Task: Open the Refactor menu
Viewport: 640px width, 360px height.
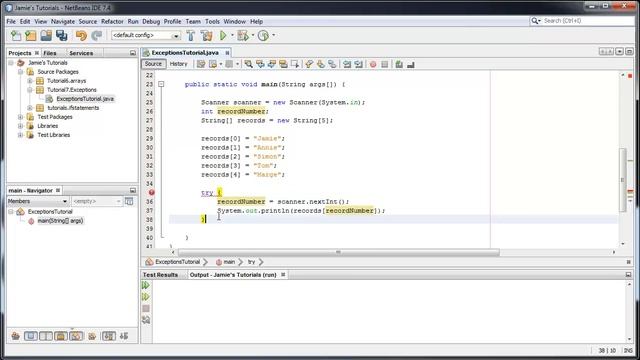Action: [x=112, y=22]
